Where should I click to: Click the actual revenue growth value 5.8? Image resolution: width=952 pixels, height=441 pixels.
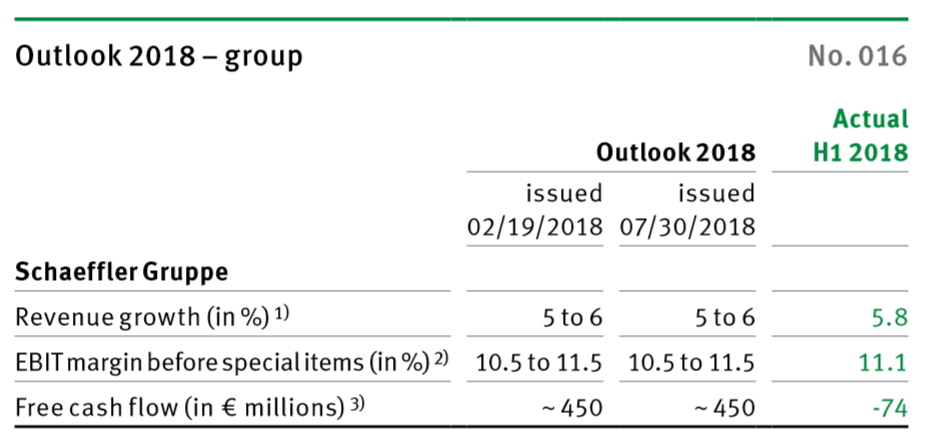tap(888, 318)
